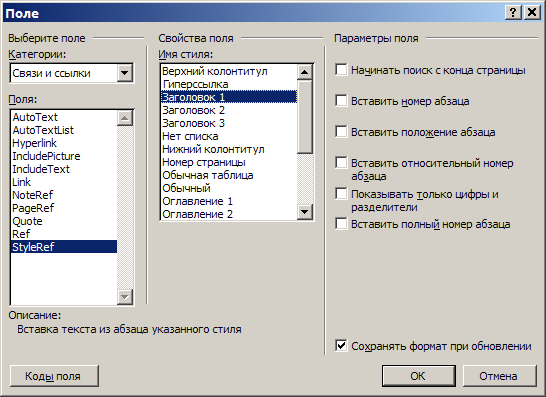Screen dimensions: 546x397
Task: Choose style Верхний колонтитул
Action: (x=229, y=71)
